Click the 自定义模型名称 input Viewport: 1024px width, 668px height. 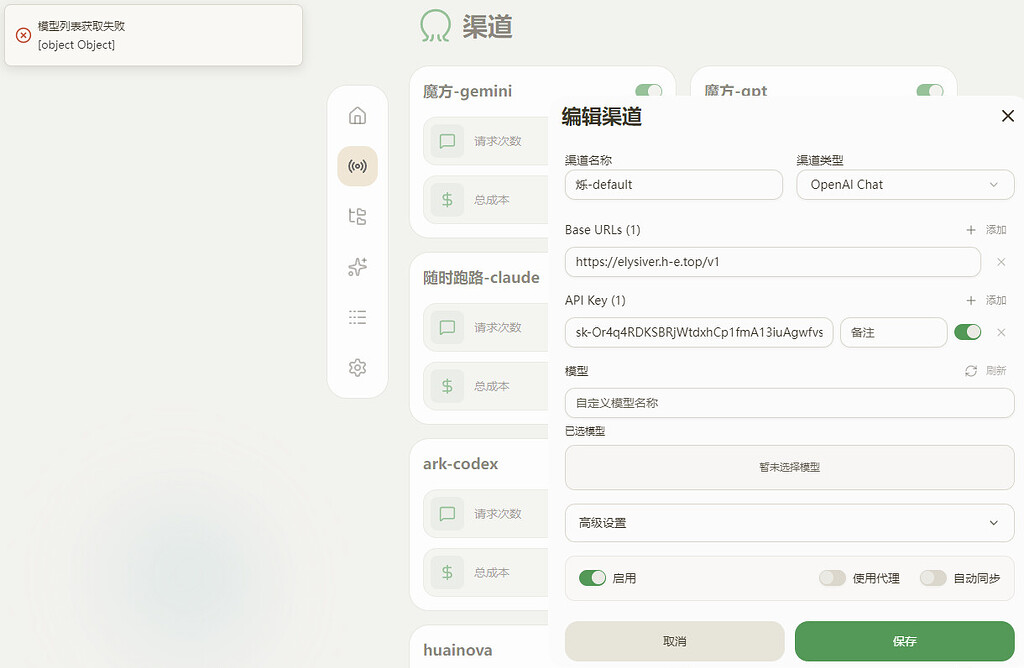coord(790,403)
